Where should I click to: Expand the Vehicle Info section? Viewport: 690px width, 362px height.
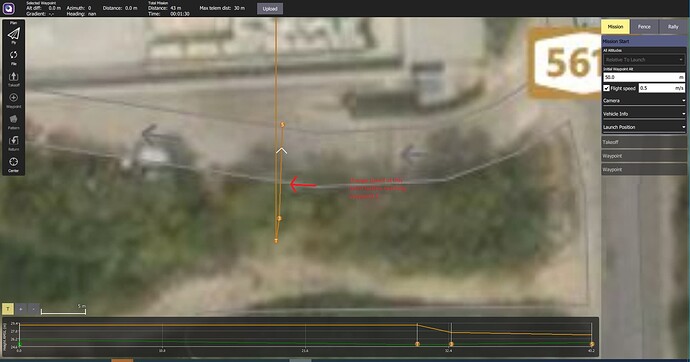(x=644, y=113)
